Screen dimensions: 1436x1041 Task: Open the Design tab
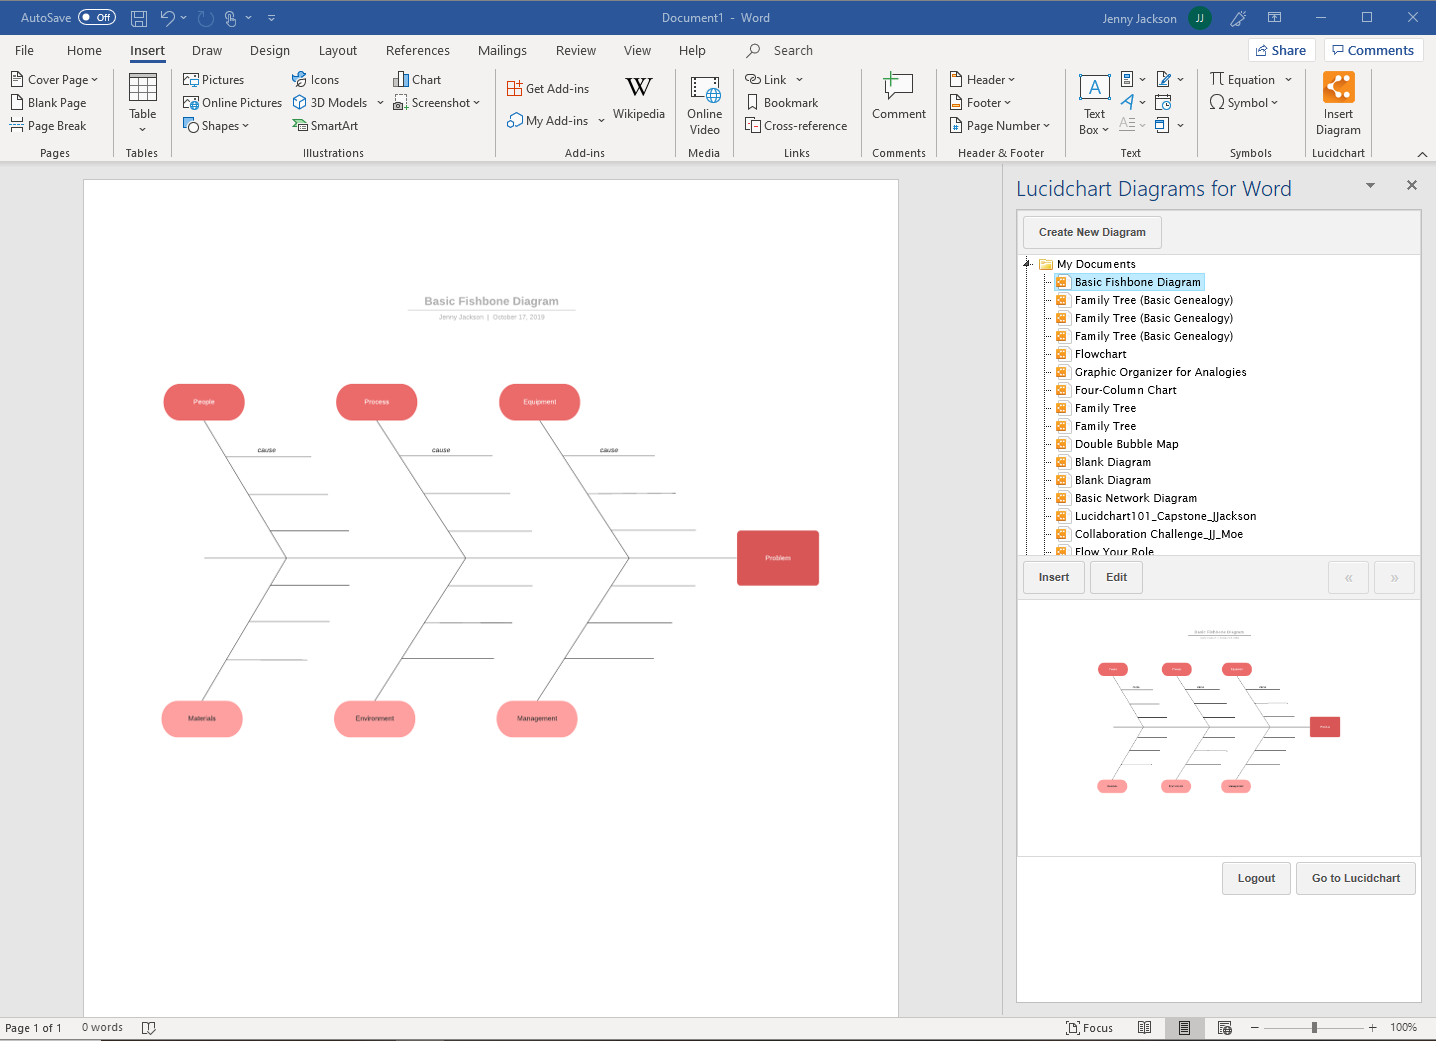(269, 51)
